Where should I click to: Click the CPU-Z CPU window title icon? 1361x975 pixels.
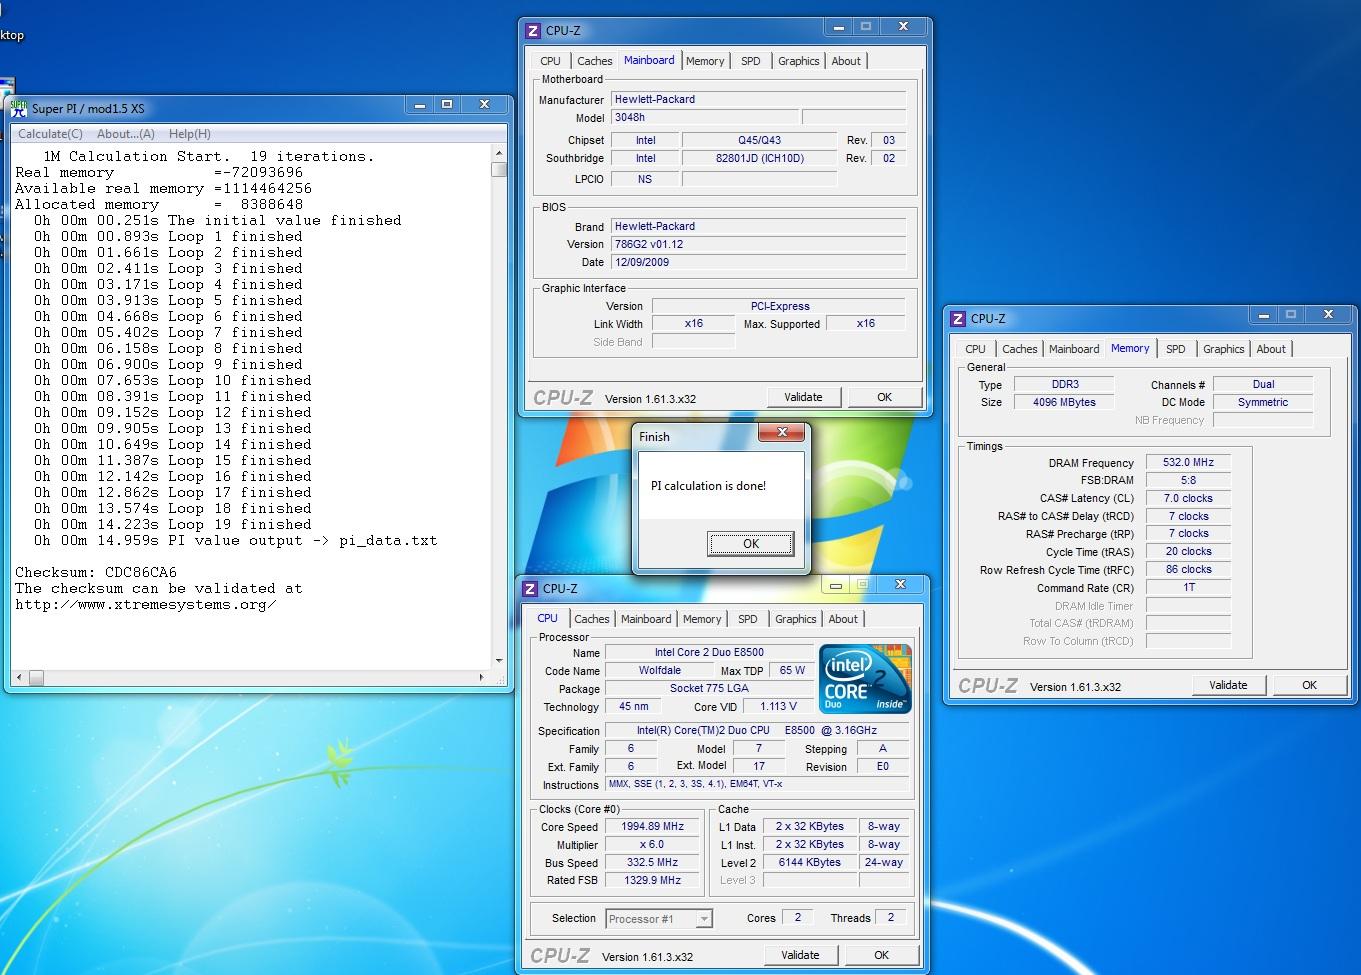tap(530, 589)
